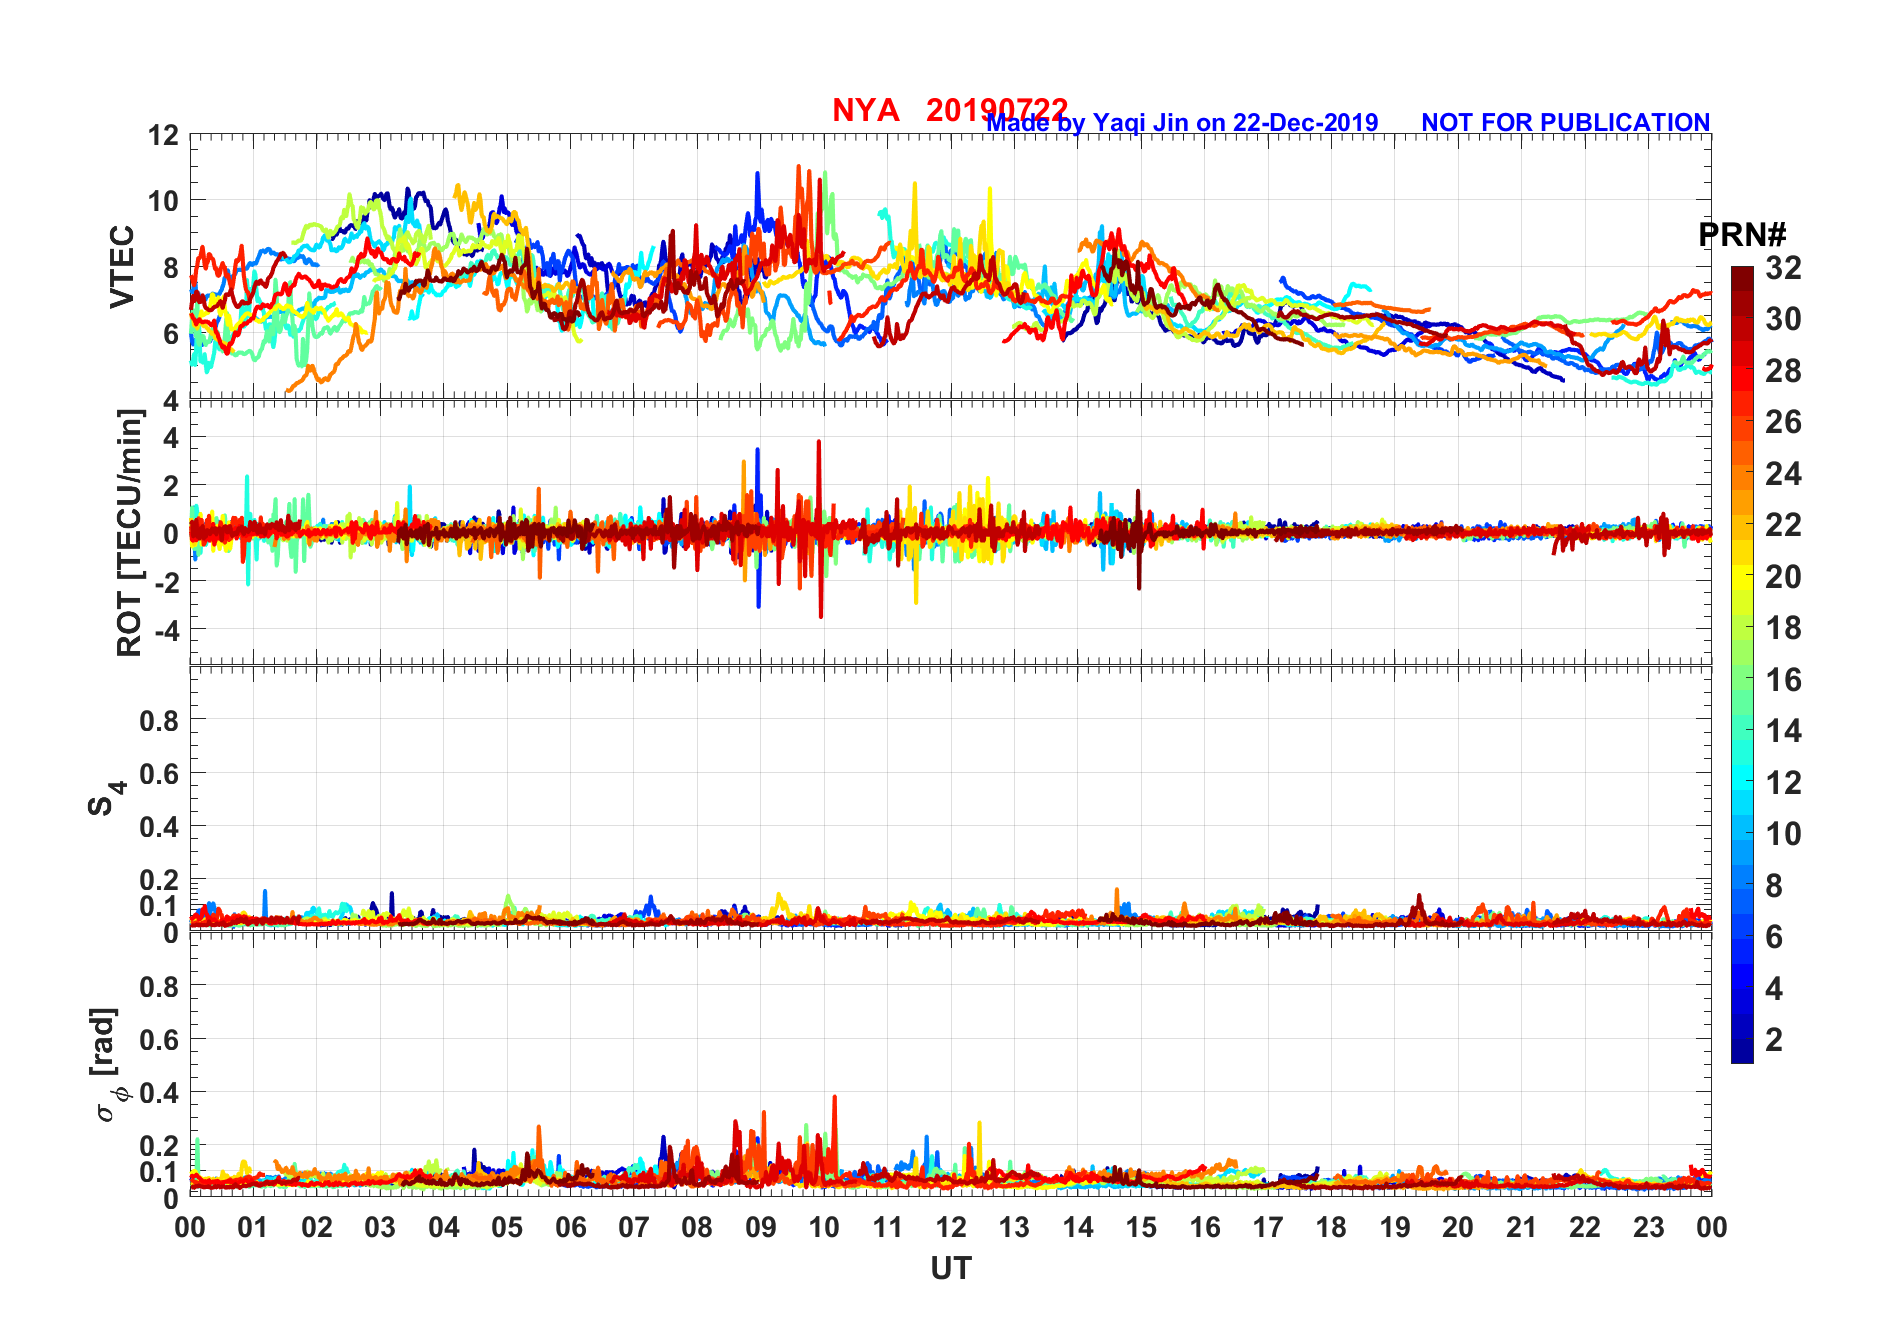
Task: Click VTEC axis tick label '12'
Action: click(162, 134)
